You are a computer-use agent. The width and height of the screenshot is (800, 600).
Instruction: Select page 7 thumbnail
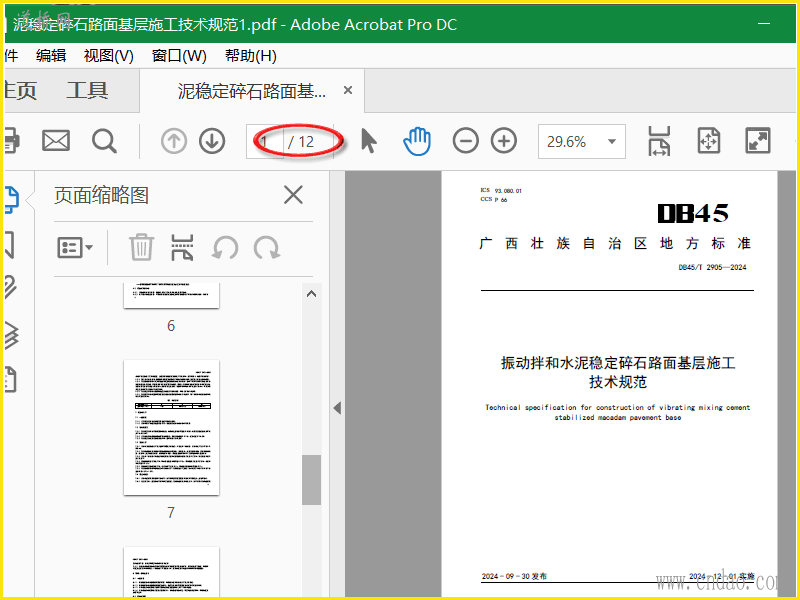click(171, 428)
